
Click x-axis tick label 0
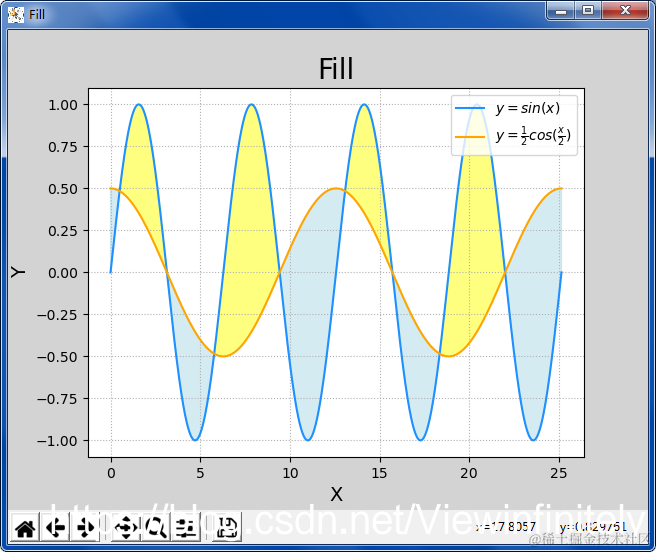pos(111,473)
